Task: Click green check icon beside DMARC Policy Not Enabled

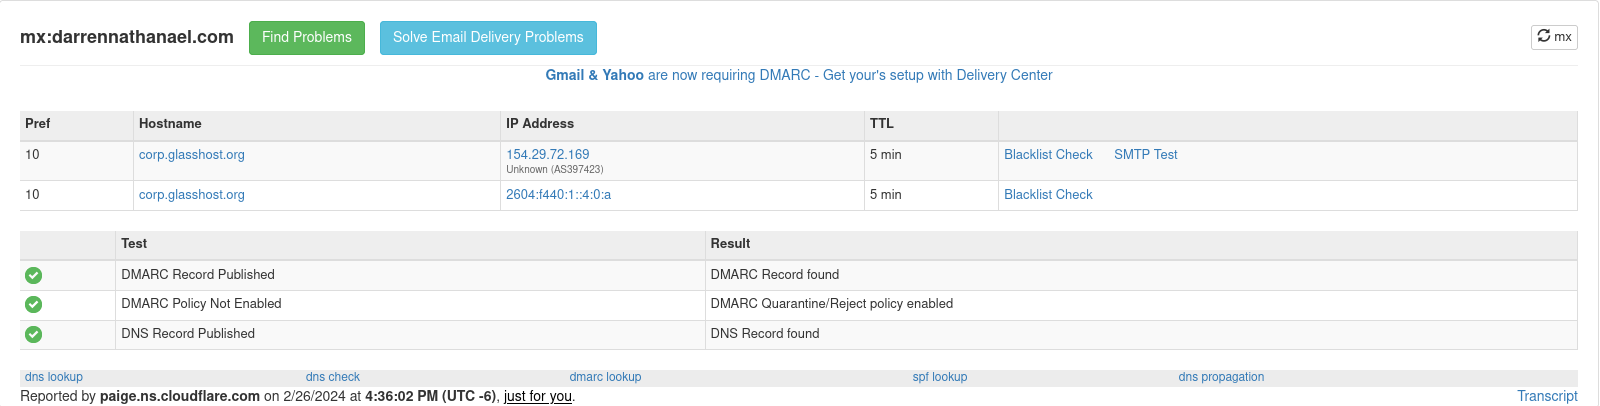Action: [x=34, y=304]
